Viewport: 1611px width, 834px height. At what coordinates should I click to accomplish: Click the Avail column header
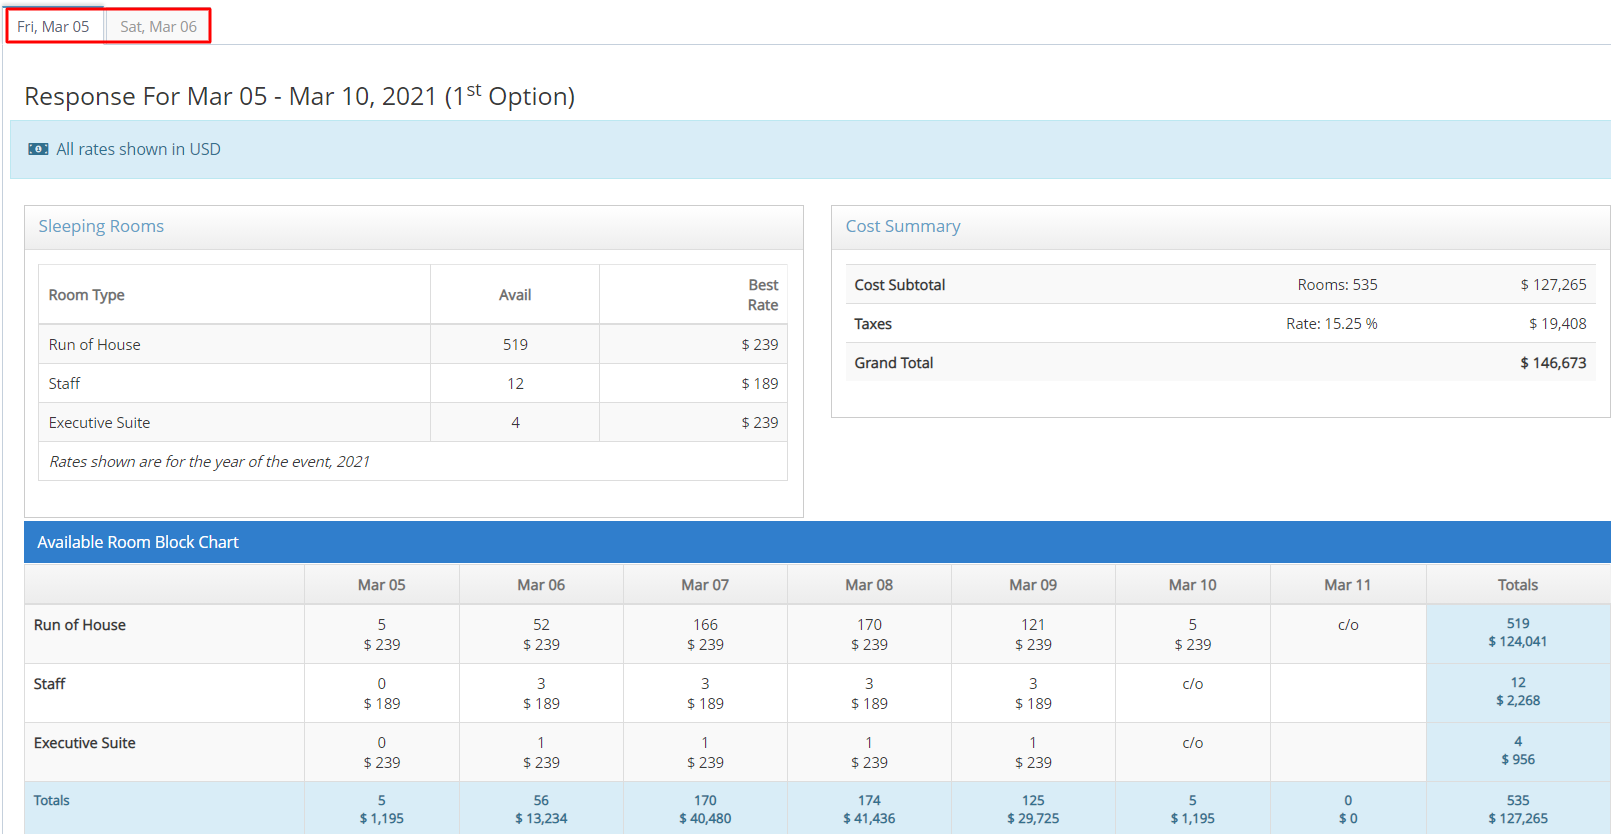click(x=514, y=295)
